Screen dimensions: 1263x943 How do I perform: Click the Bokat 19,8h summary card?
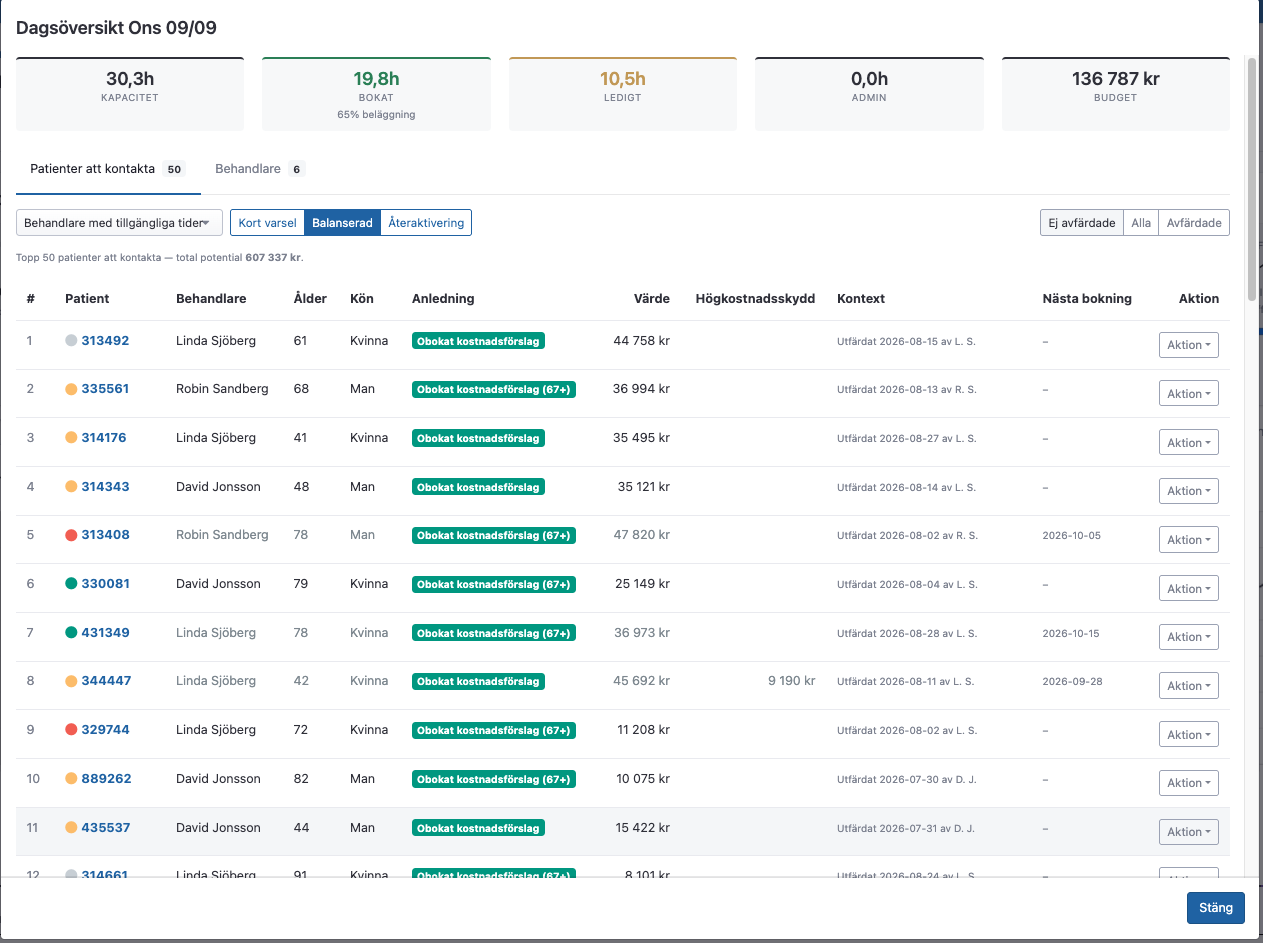(376, 94)
